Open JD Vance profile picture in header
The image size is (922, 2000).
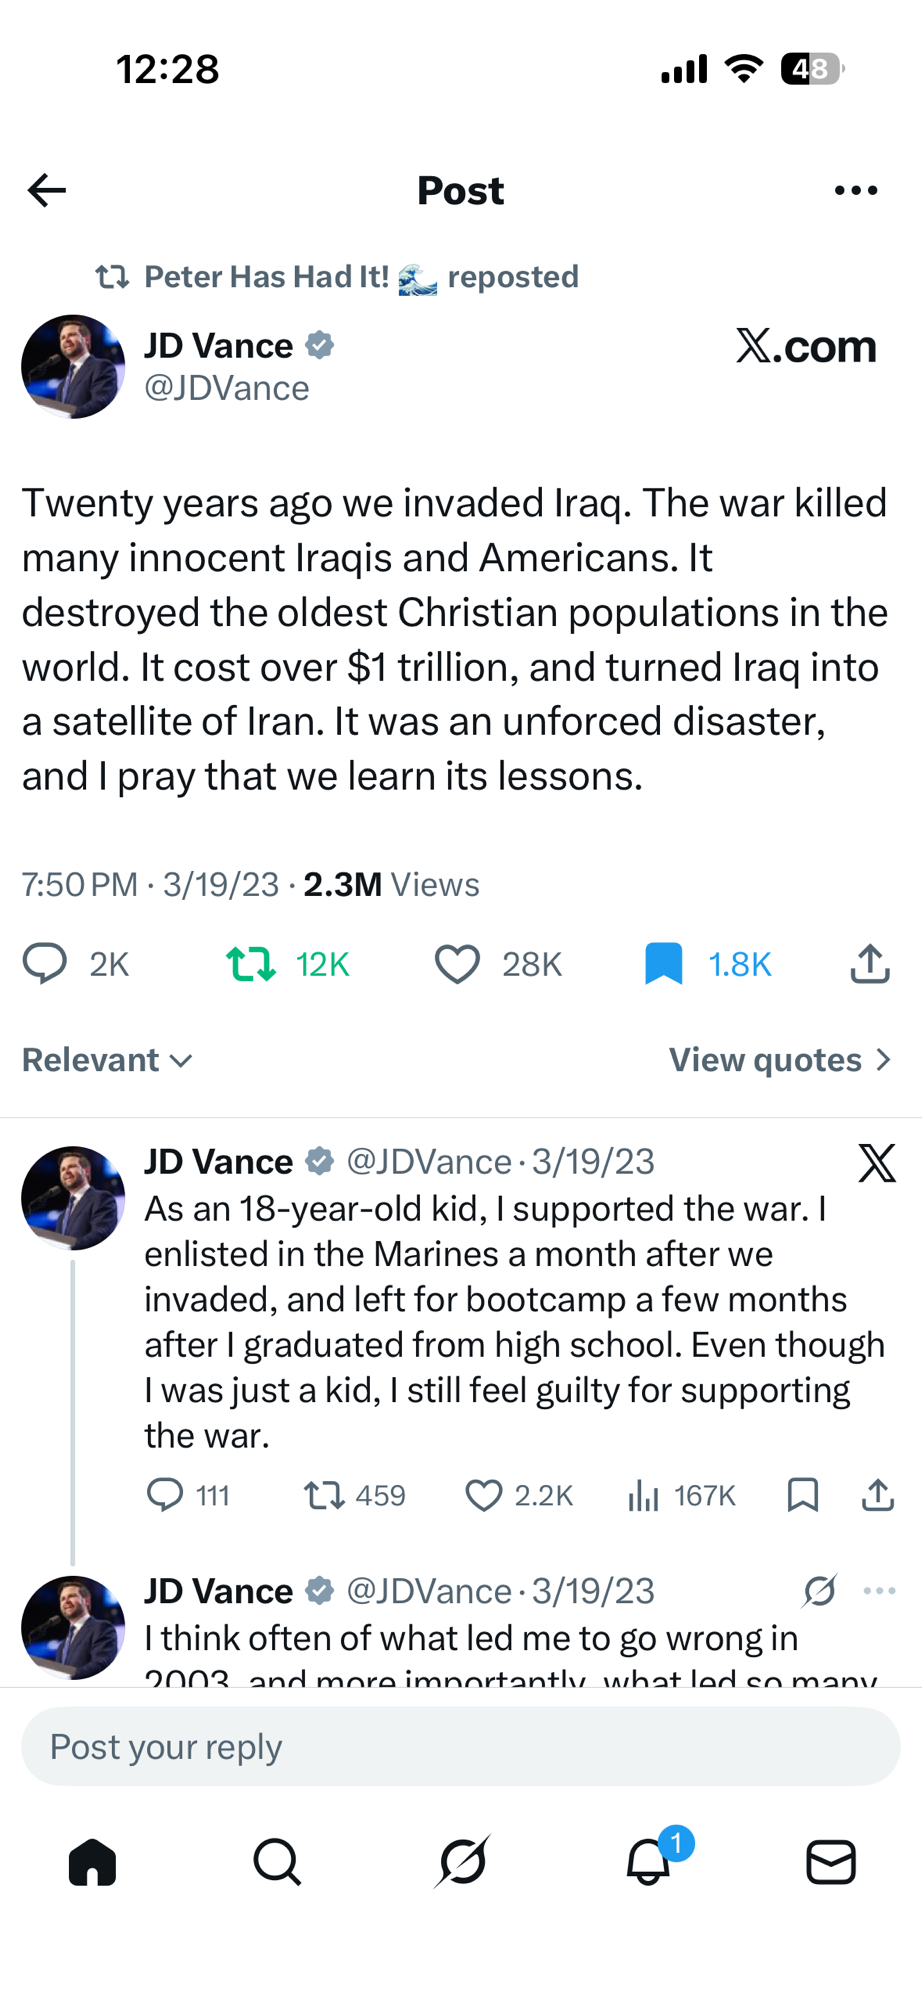pyautogui.click(x=73, y=367)
